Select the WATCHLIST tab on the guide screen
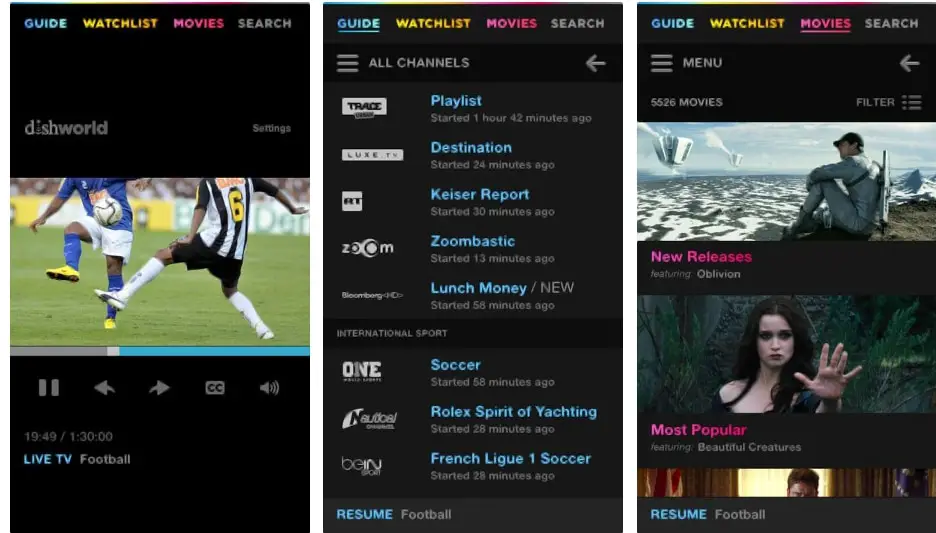Viewport: 936px width, 533px height. (x=433, y=23)
